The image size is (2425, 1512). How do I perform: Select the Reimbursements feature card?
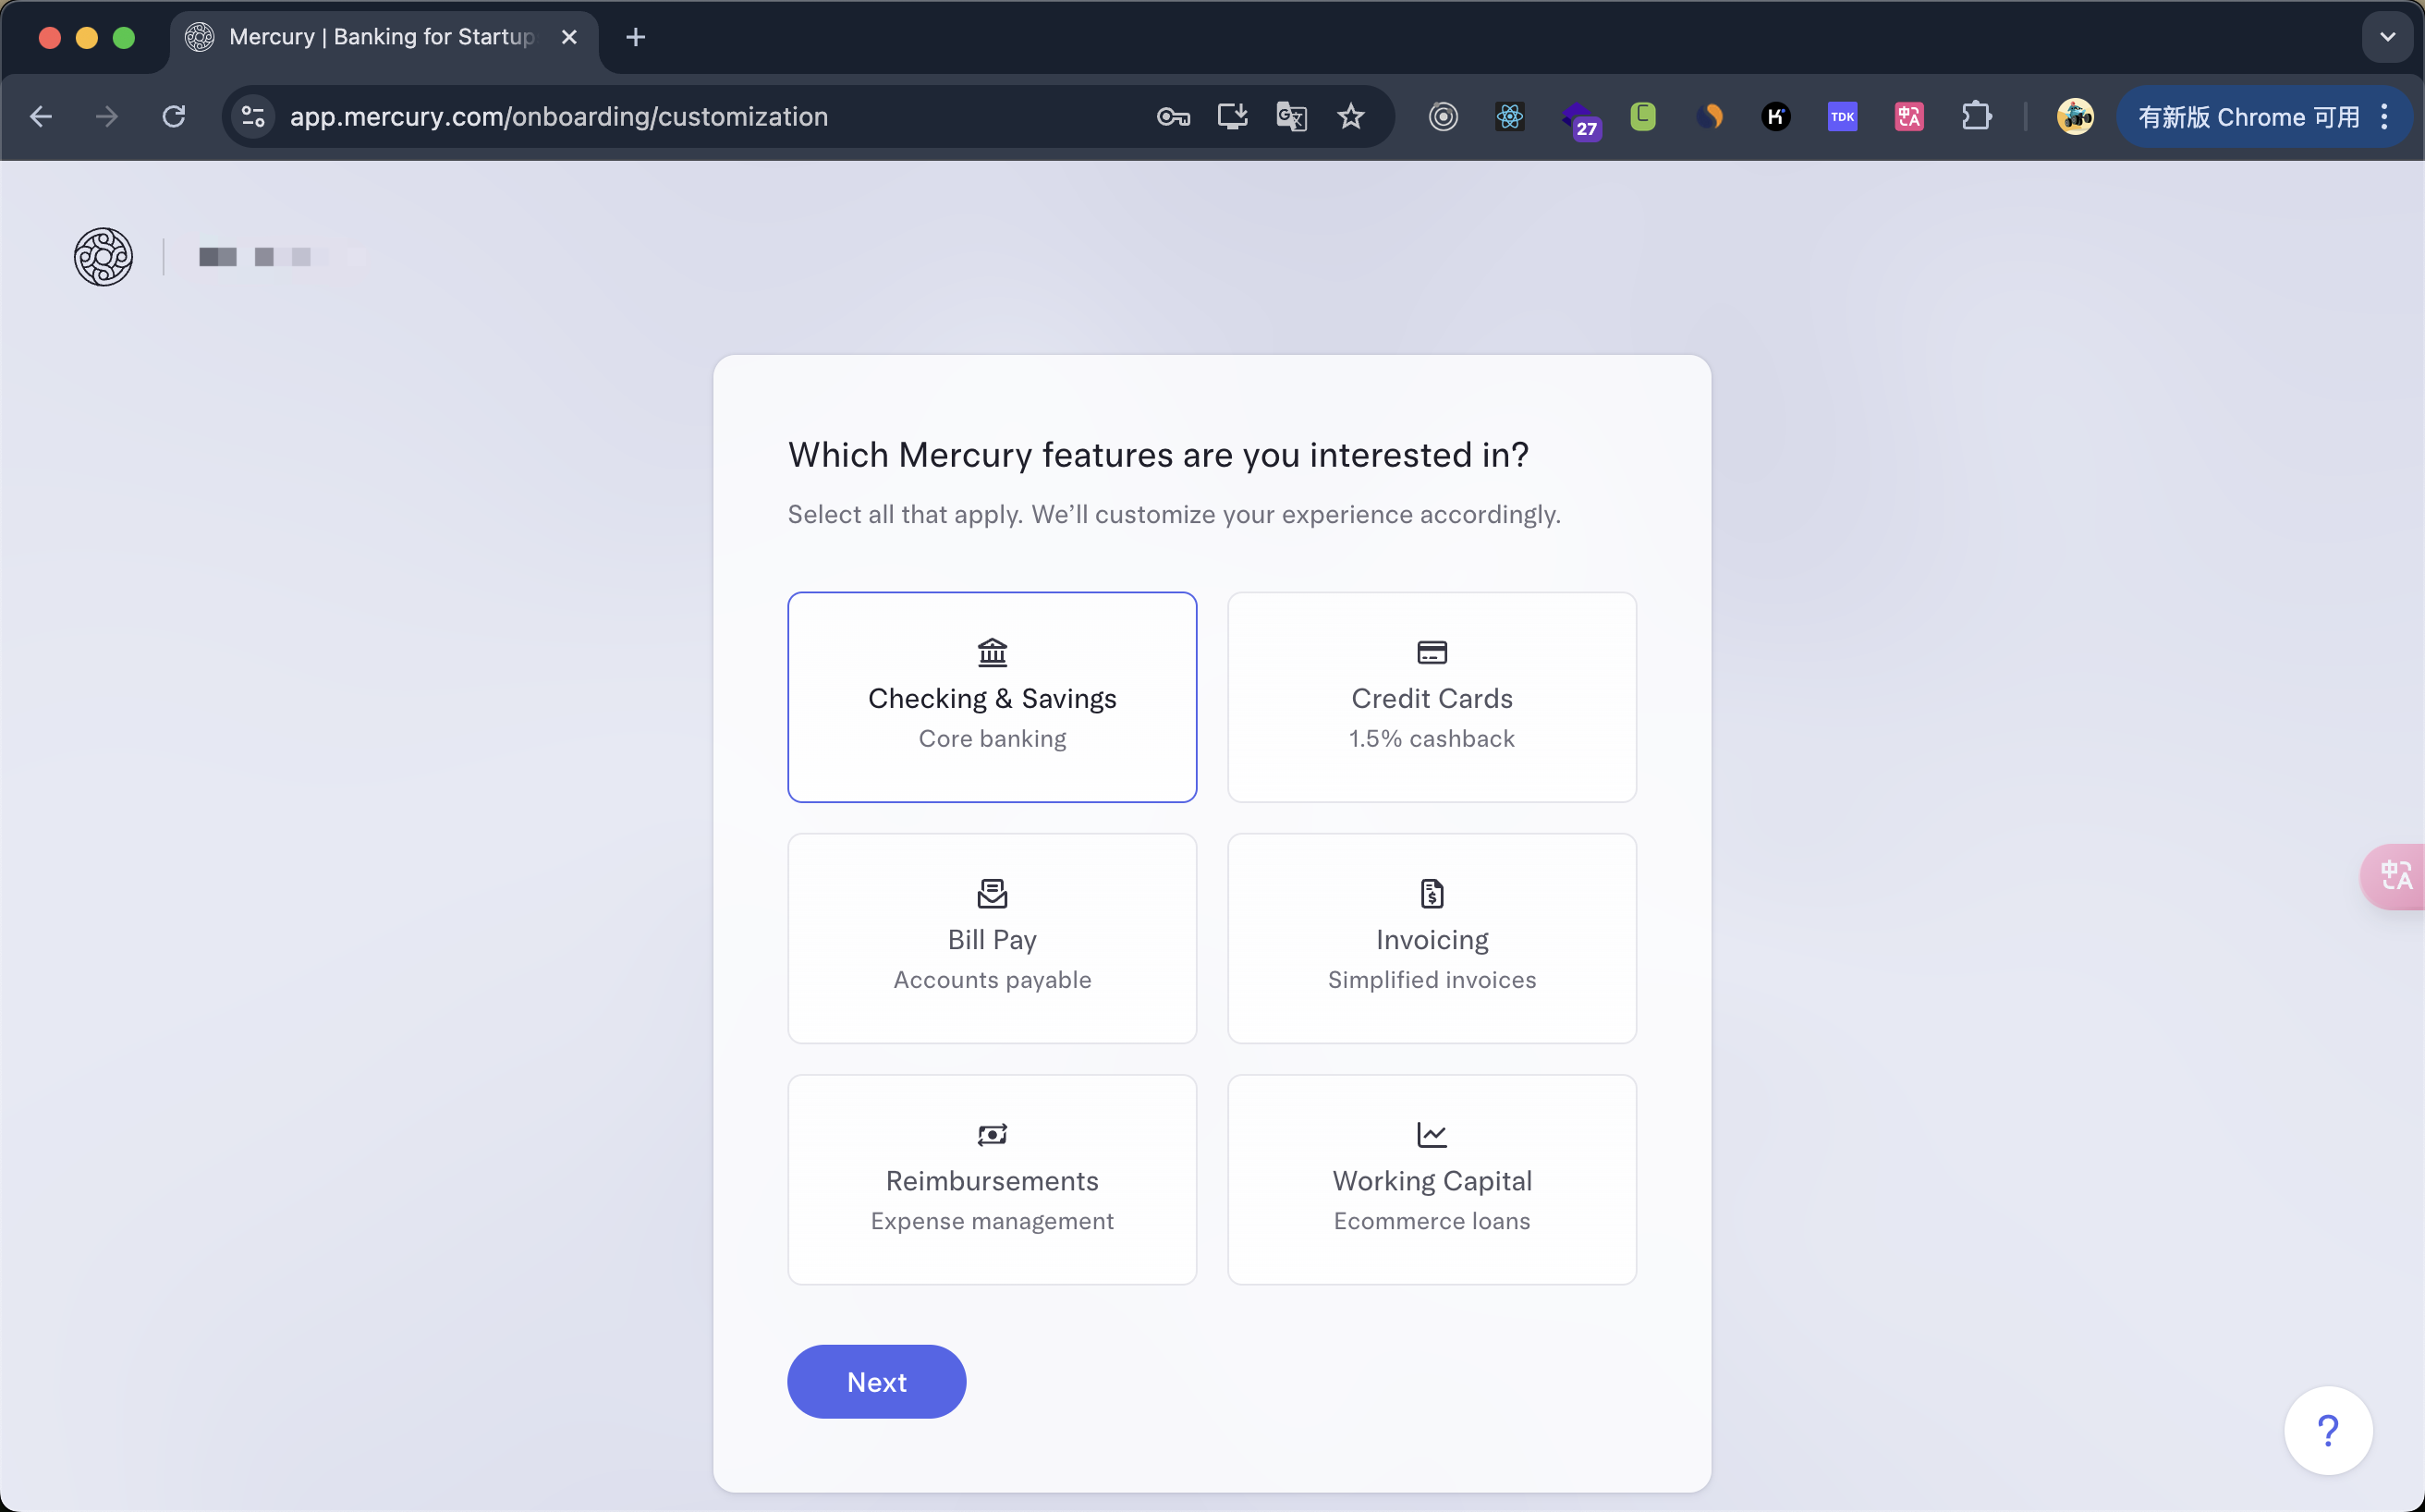(992, 1179)
